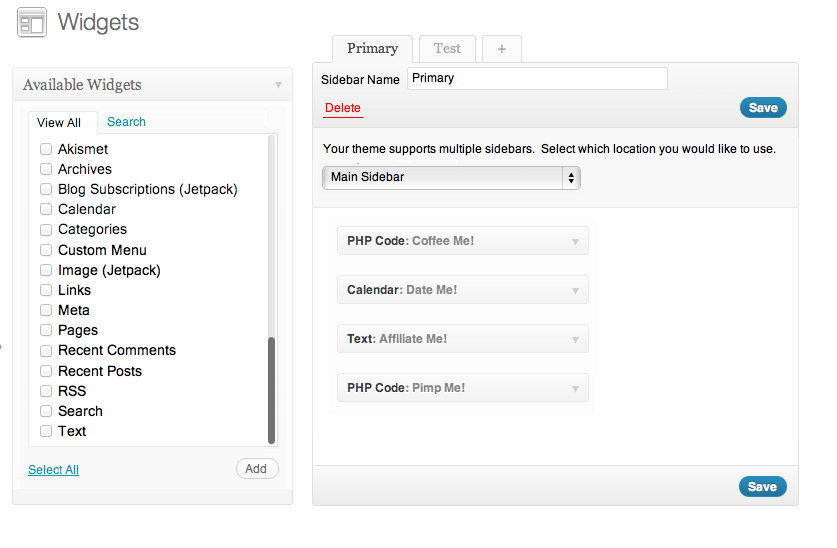
Task: Tick the Custom Menu checkbox
Action: click(46, 250)
